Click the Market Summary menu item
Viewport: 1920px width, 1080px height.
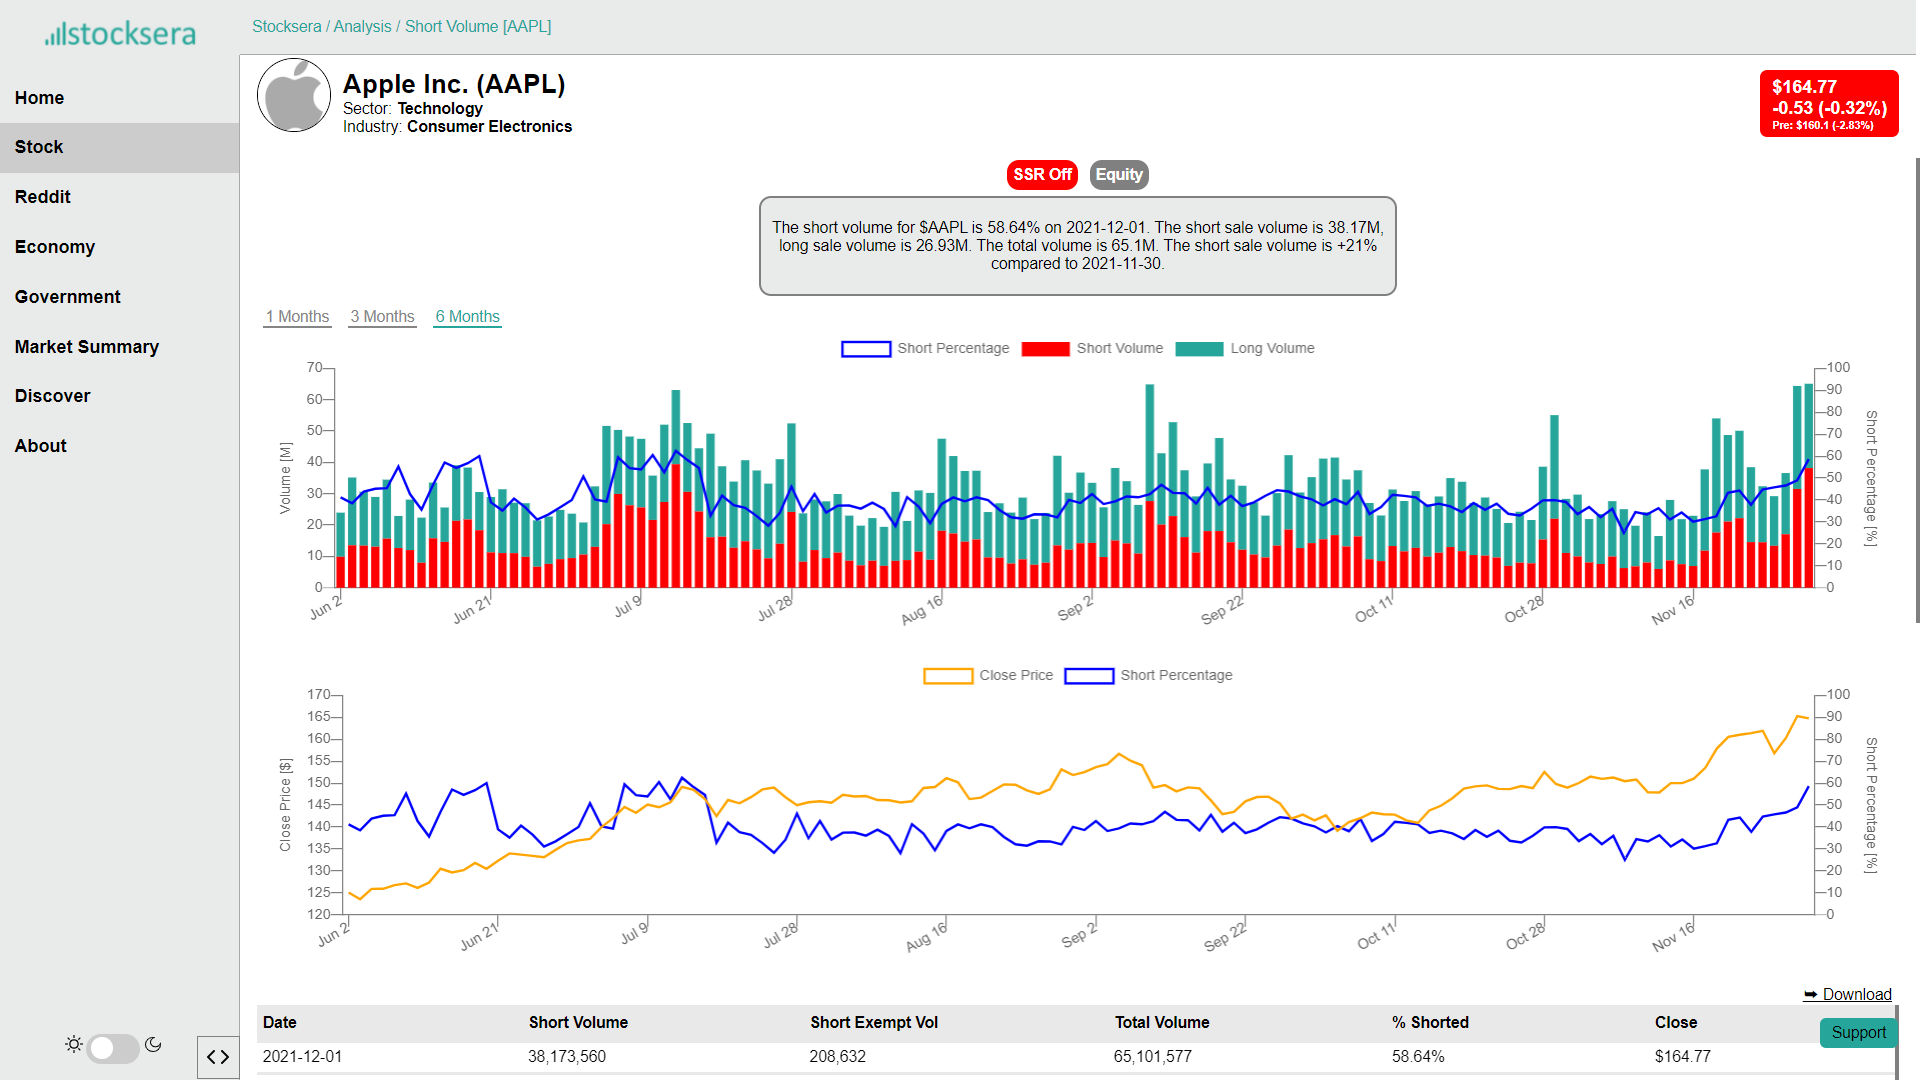[x=87, y=347]
